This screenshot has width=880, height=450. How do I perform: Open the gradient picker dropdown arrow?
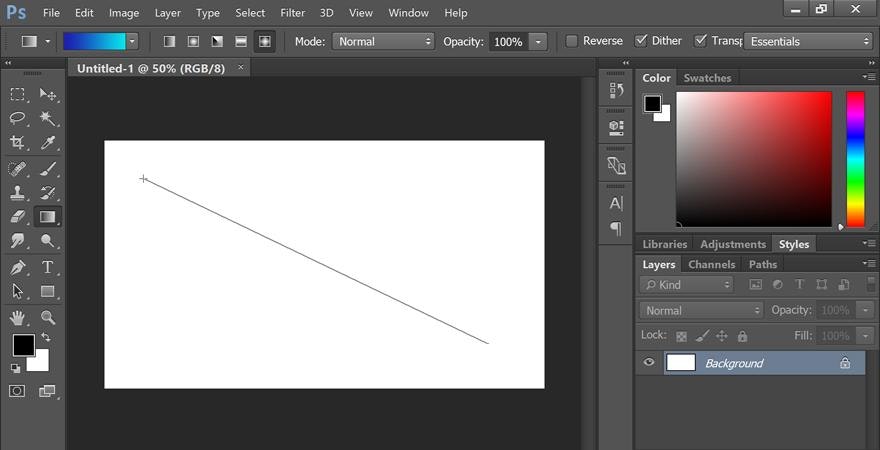(x=132, y=41)
